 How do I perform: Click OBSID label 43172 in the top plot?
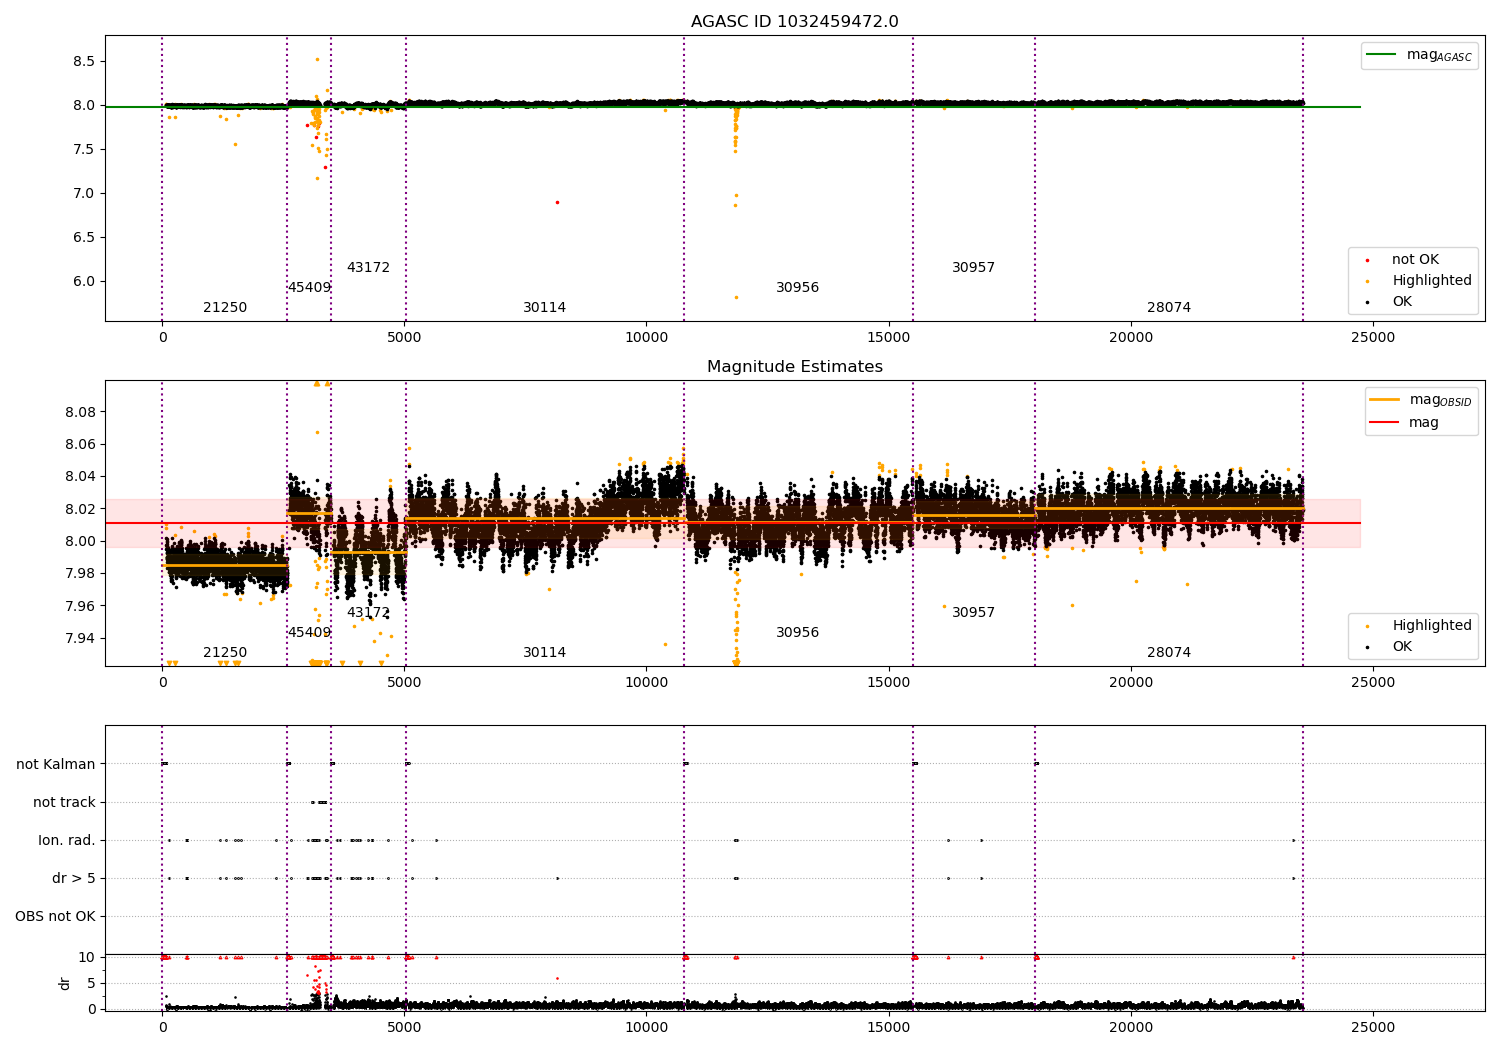pyautogui.click(x=368, y=268)
